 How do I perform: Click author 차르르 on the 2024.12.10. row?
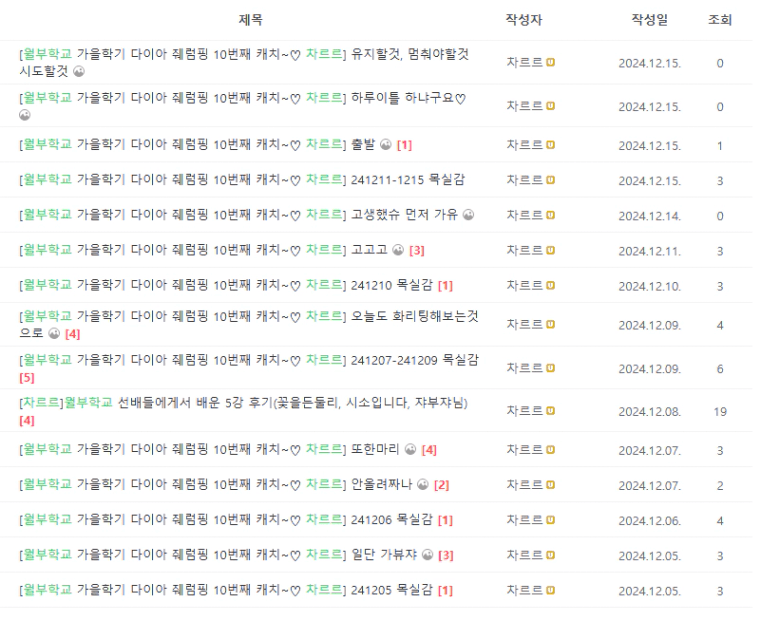click(525, 285)
